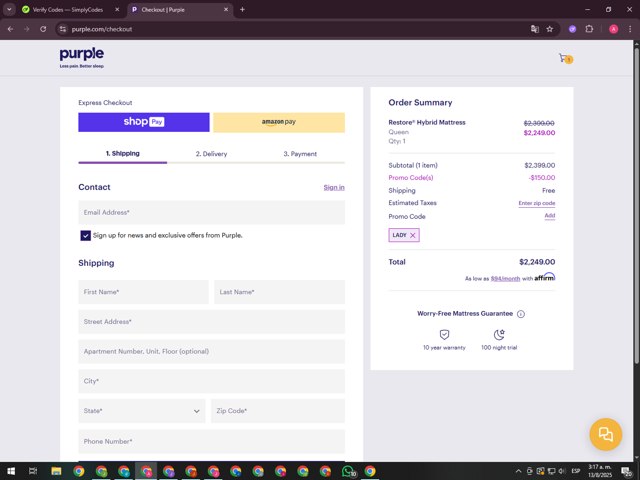Open a new browser tab

click(x=242, y=9)
